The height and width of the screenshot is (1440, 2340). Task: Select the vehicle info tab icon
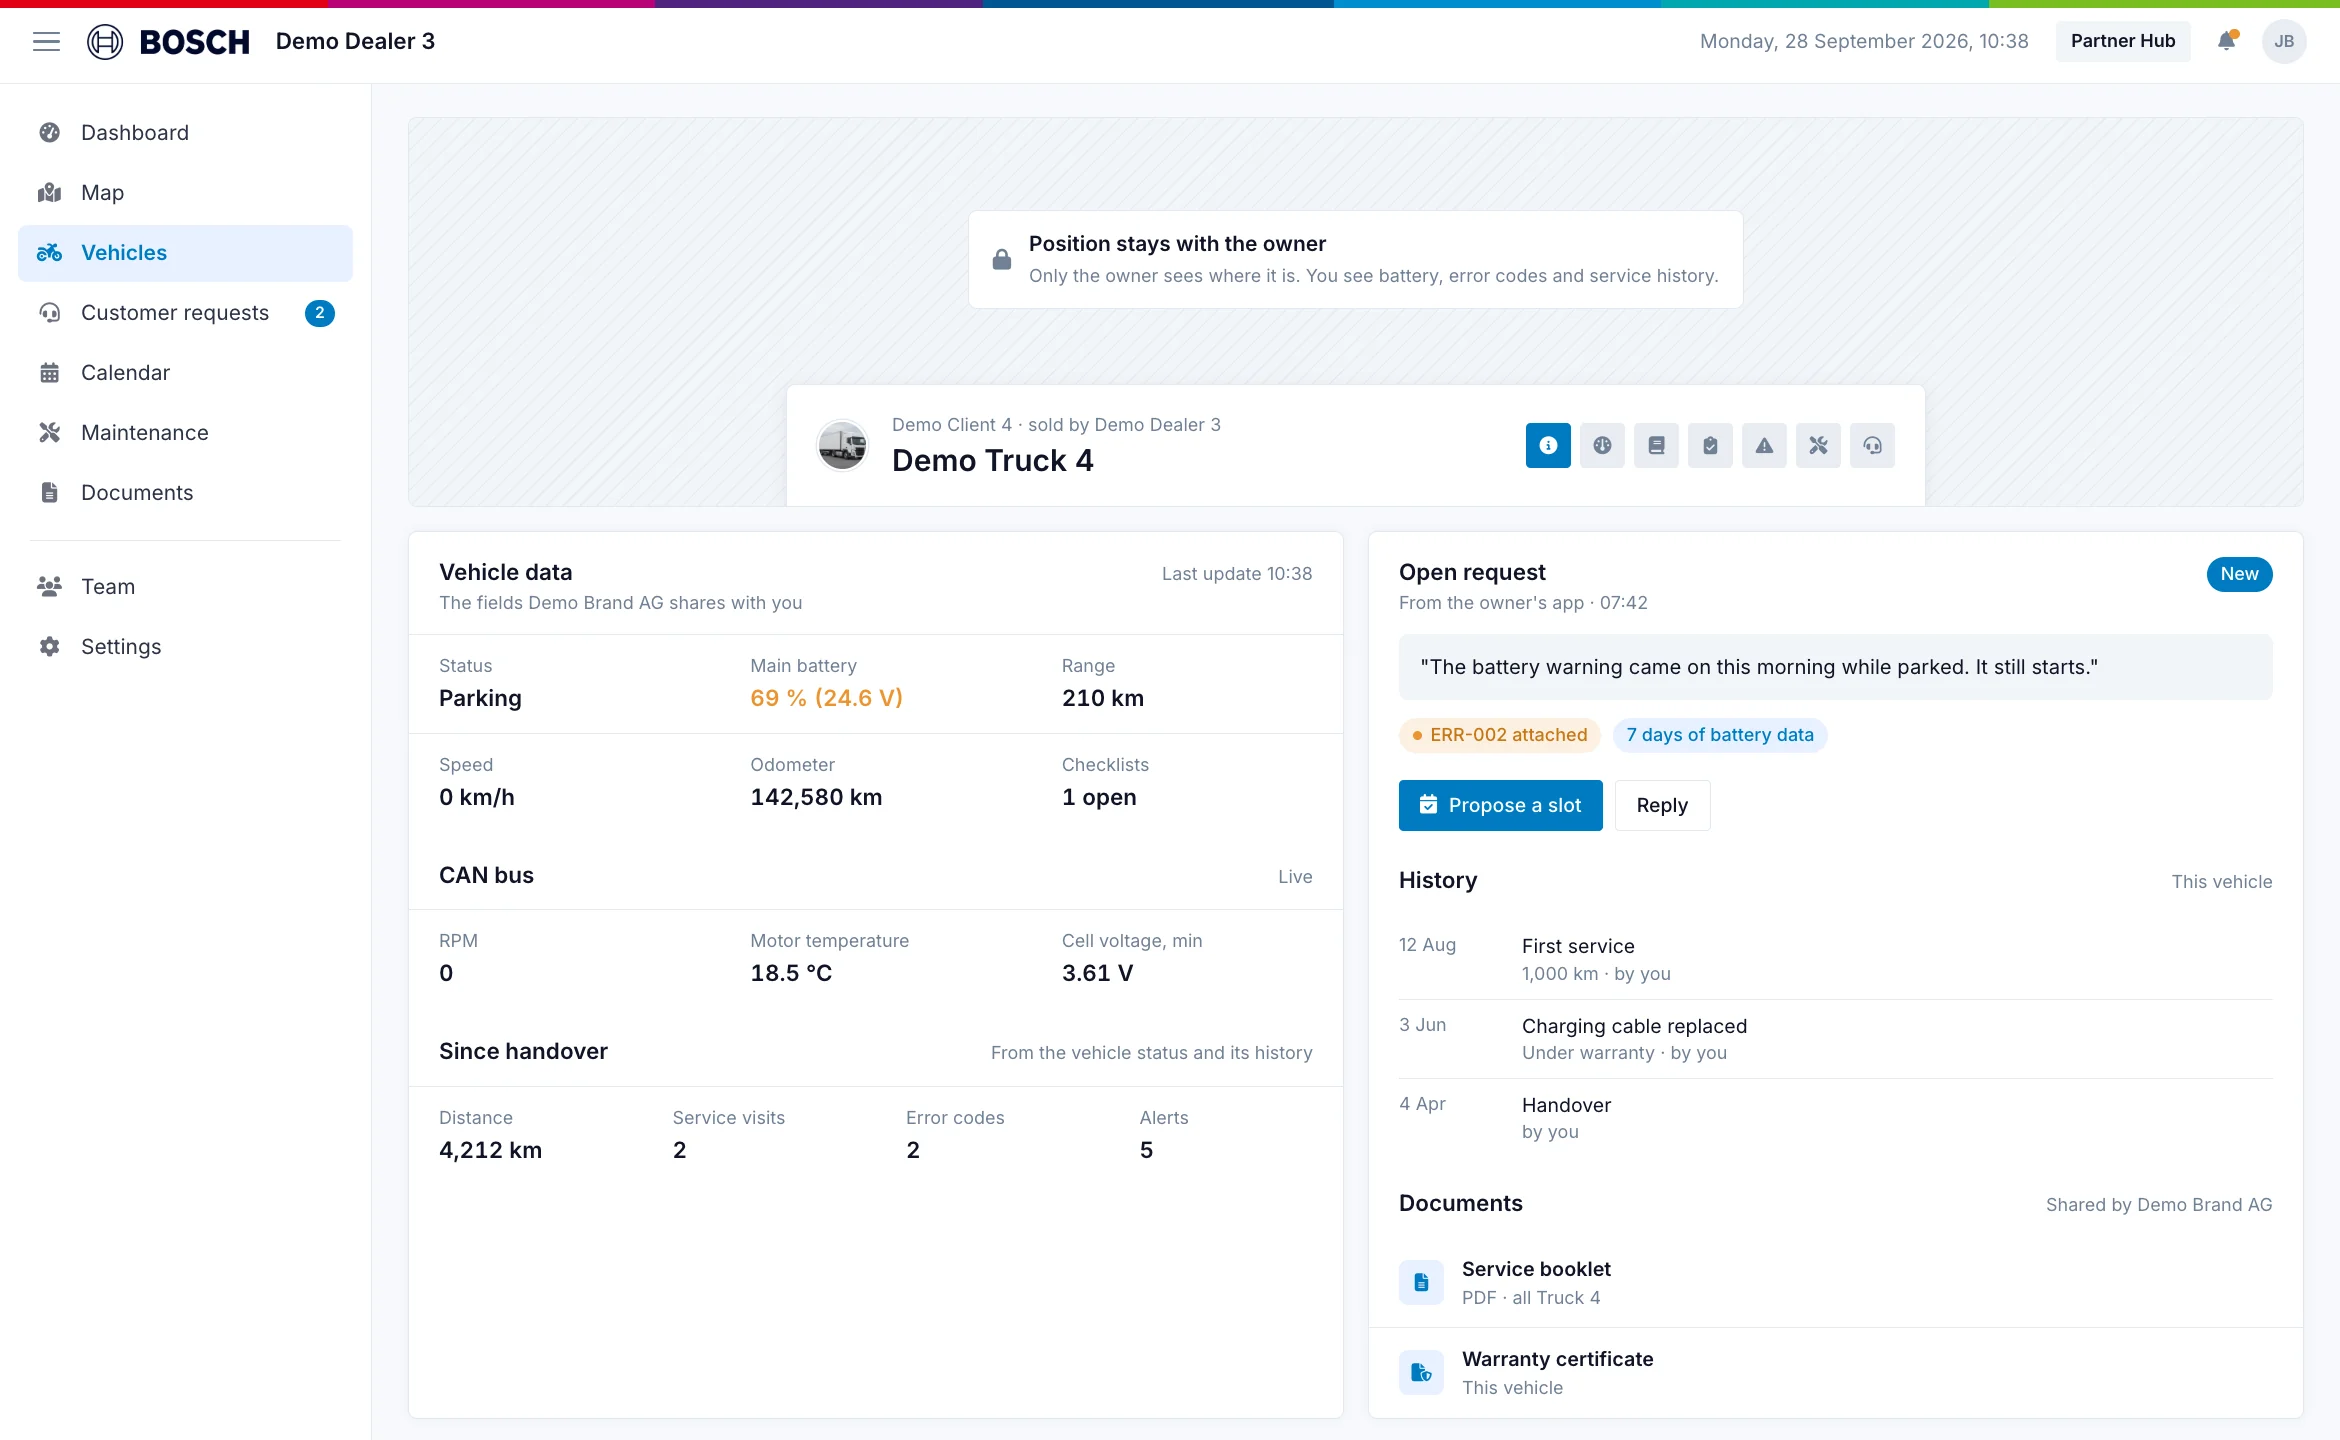point(1548,445)
